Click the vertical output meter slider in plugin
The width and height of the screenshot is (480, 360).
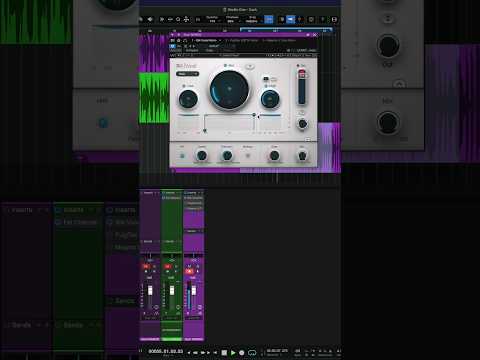point(302,87)
